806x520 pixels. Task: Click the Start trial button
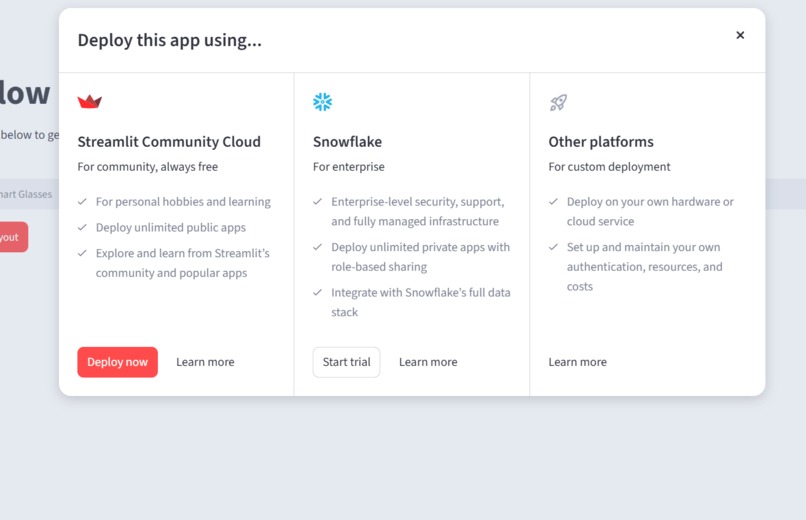click(x=346, y=362)
